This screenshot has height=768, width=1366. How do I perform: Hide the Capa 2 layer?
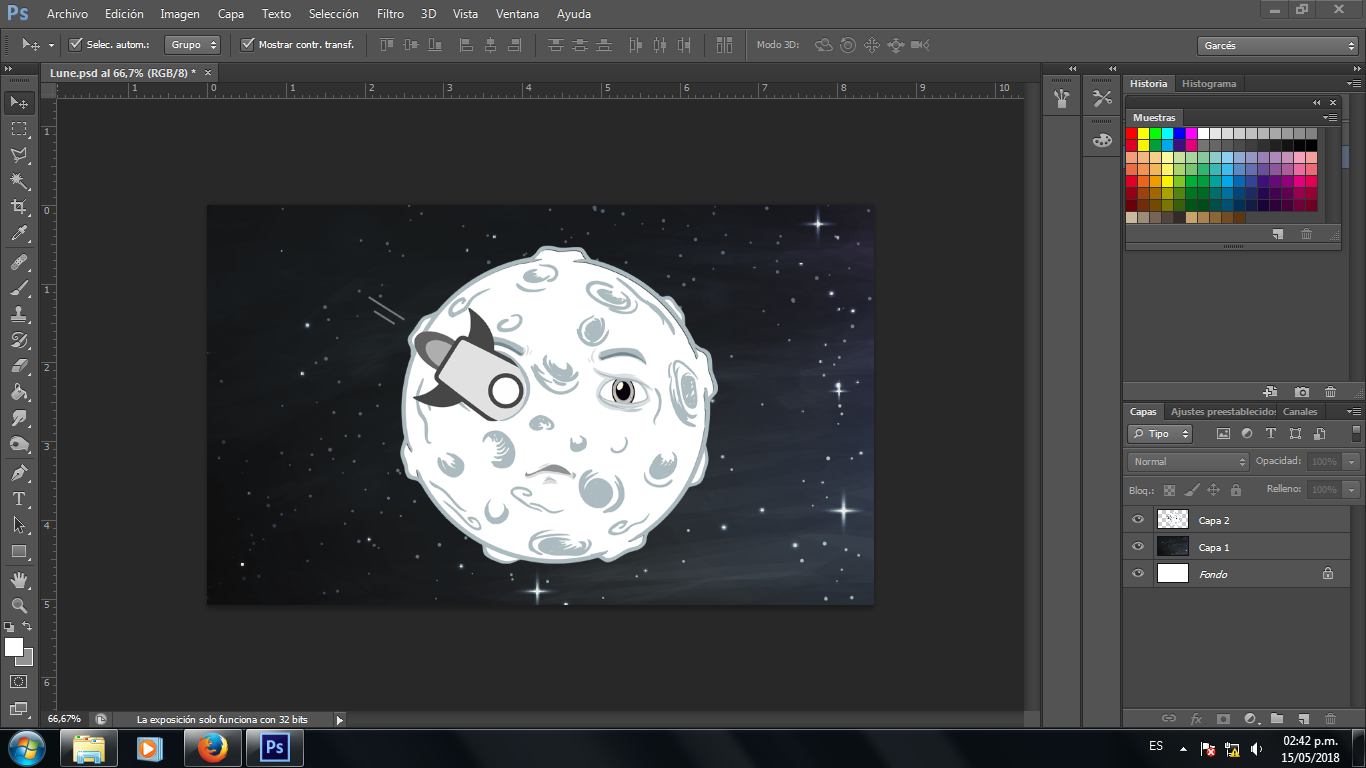click(x=1137, y=519)
